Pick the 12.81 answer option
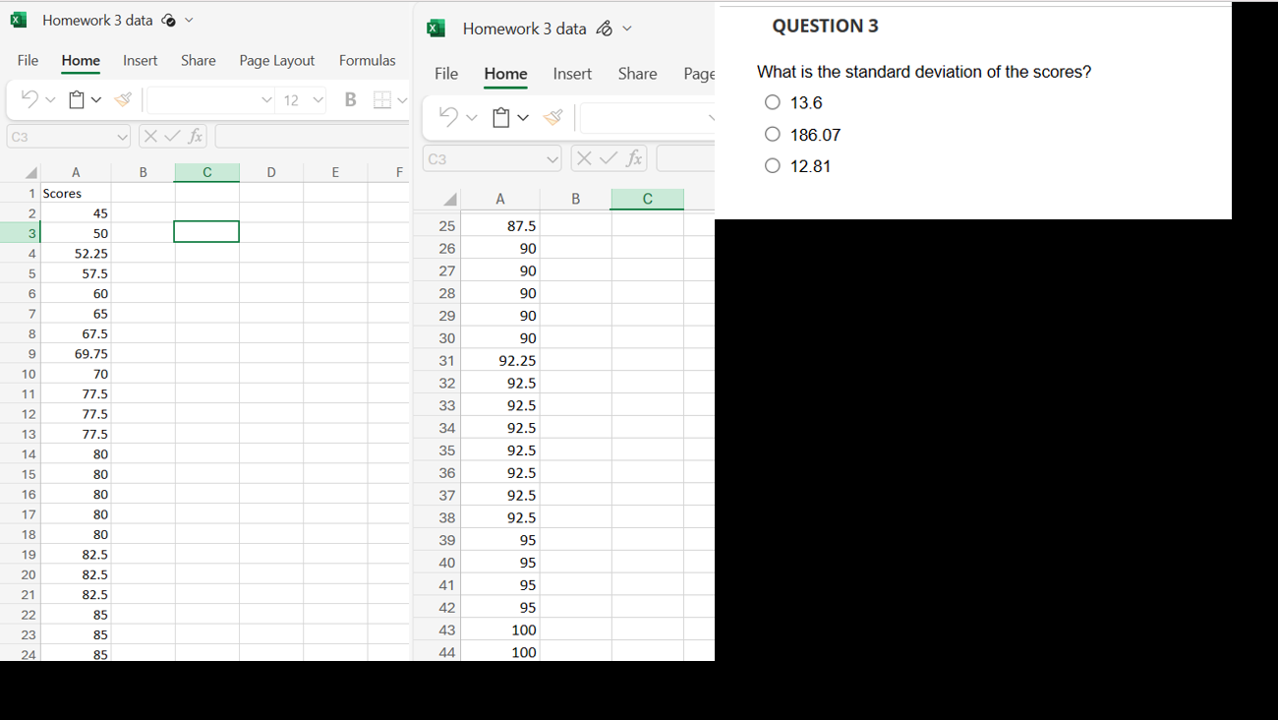 pyautogui.click(x=772, y=165)
